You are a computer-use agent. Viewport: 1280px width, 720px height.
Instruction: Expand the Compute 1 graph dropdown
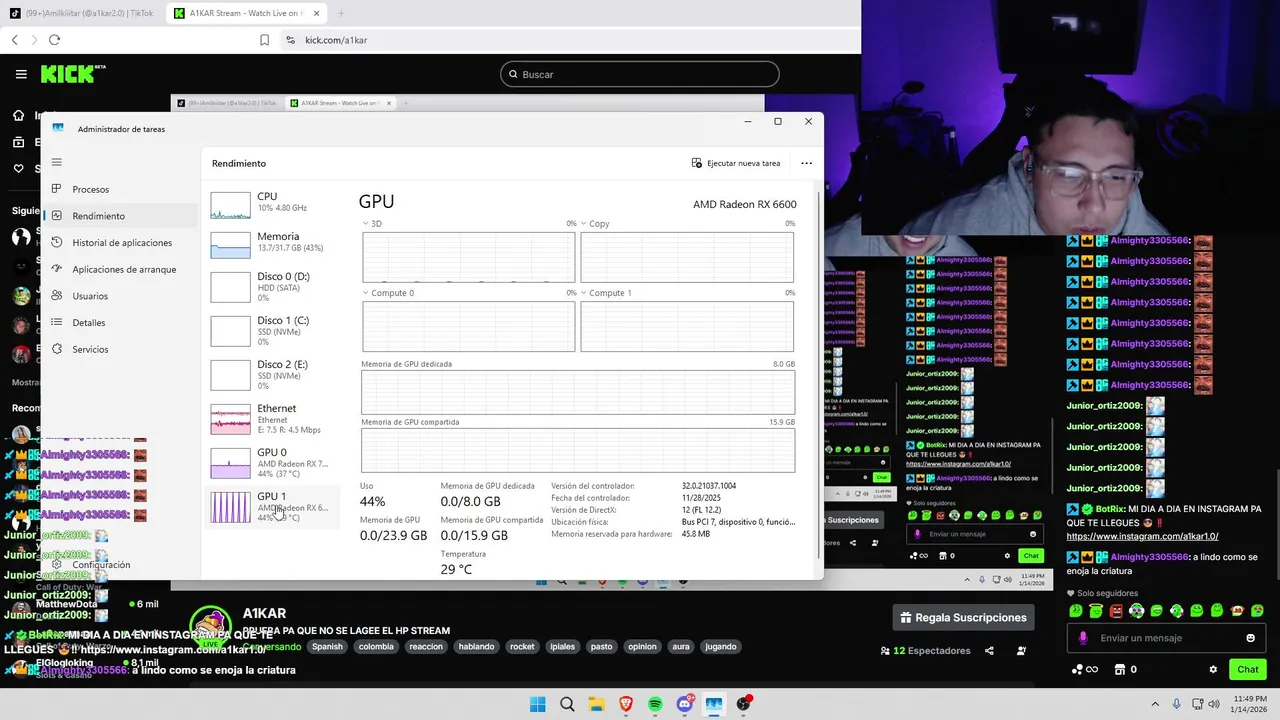[584, 293]
